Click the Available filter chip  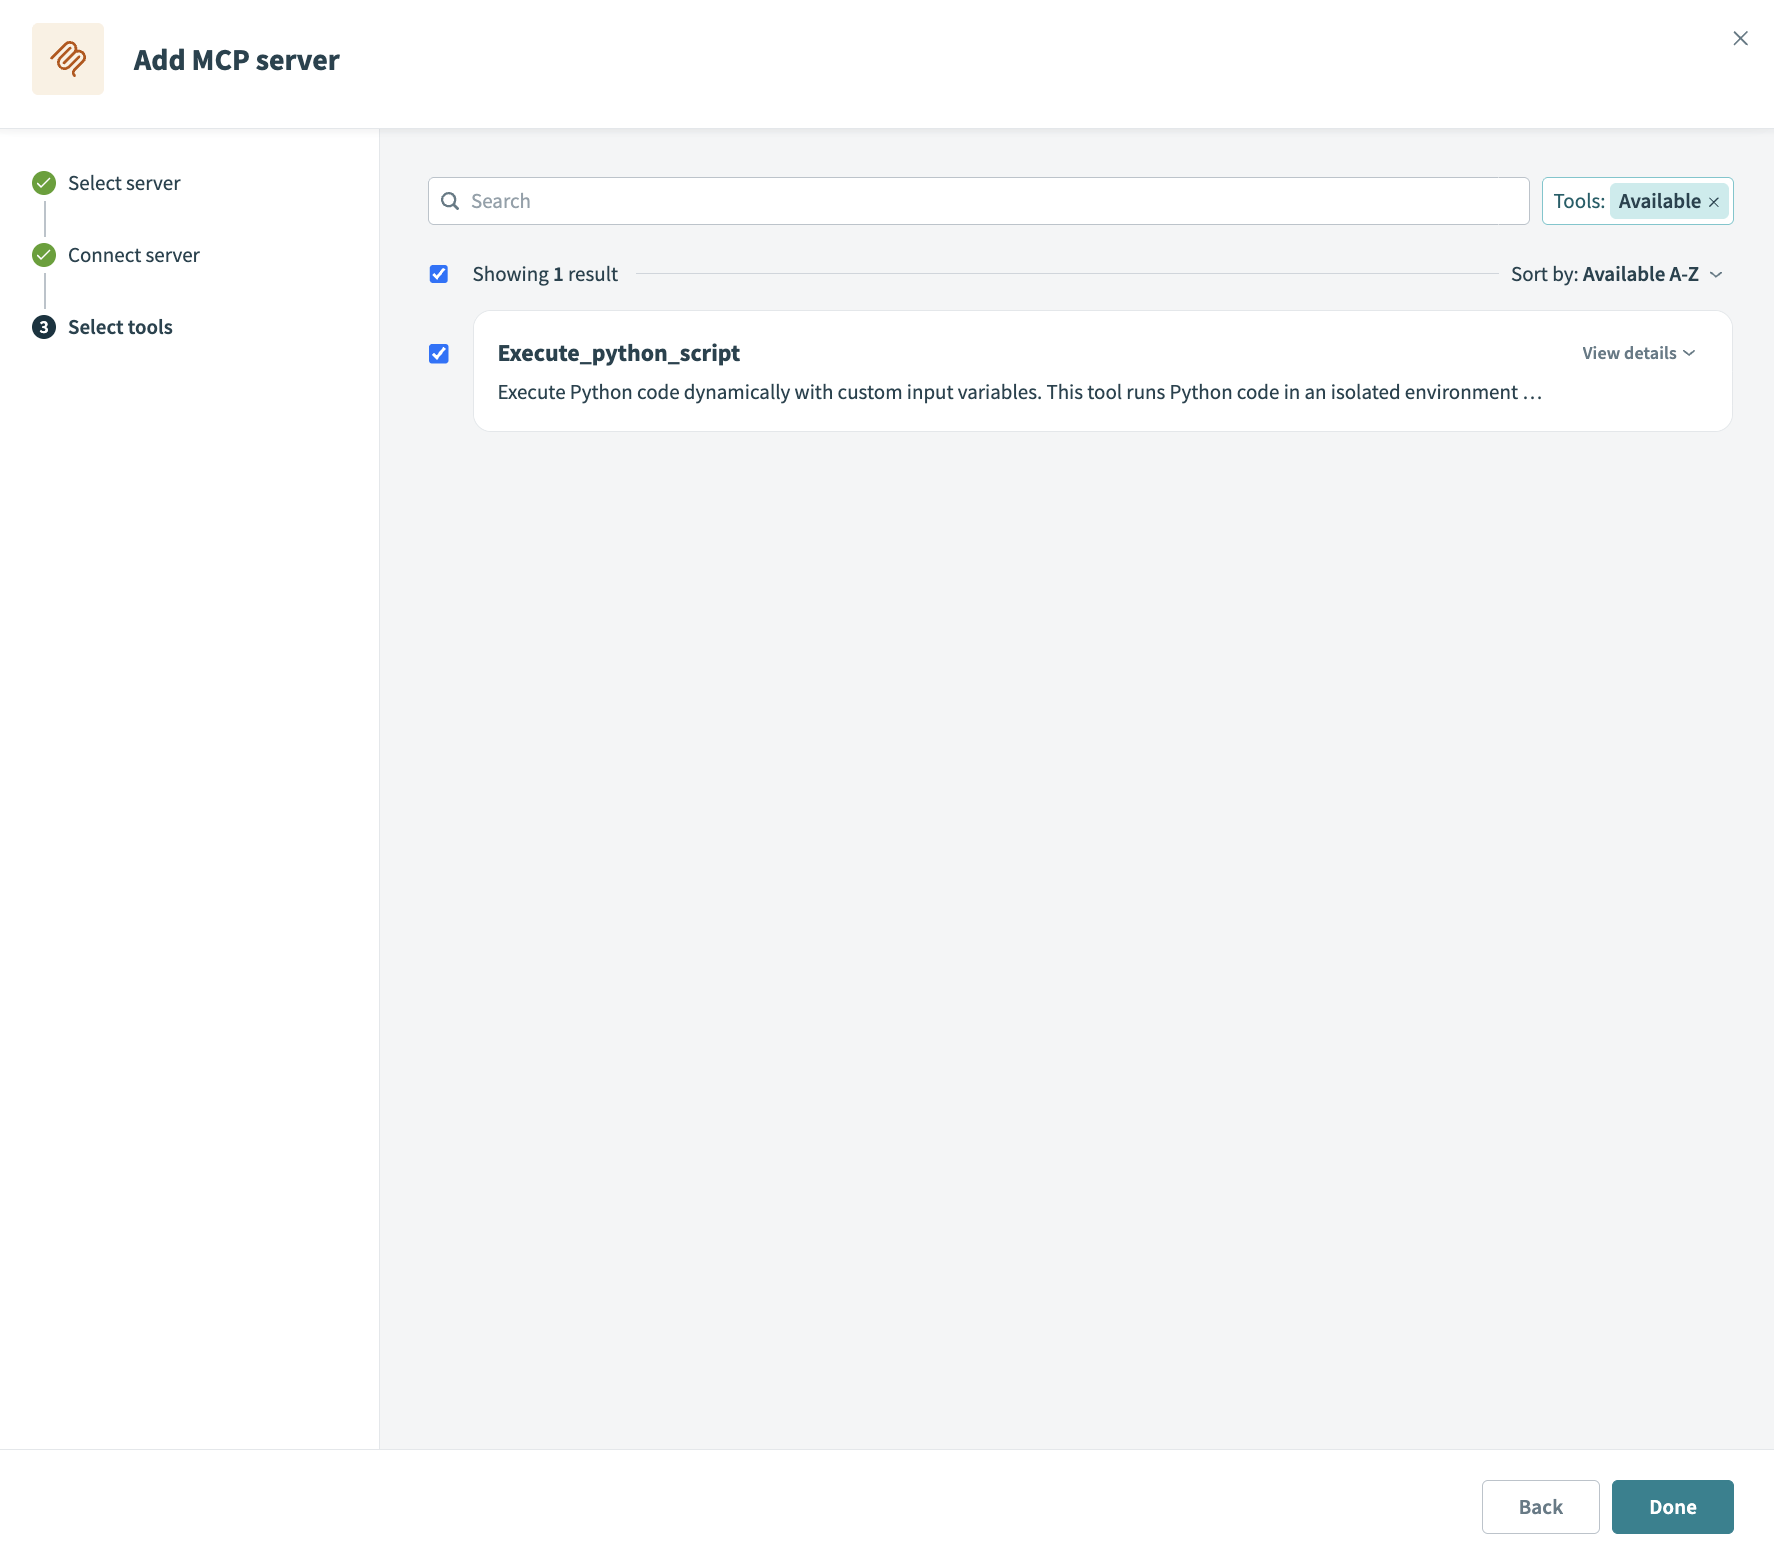click(1662, 200)
